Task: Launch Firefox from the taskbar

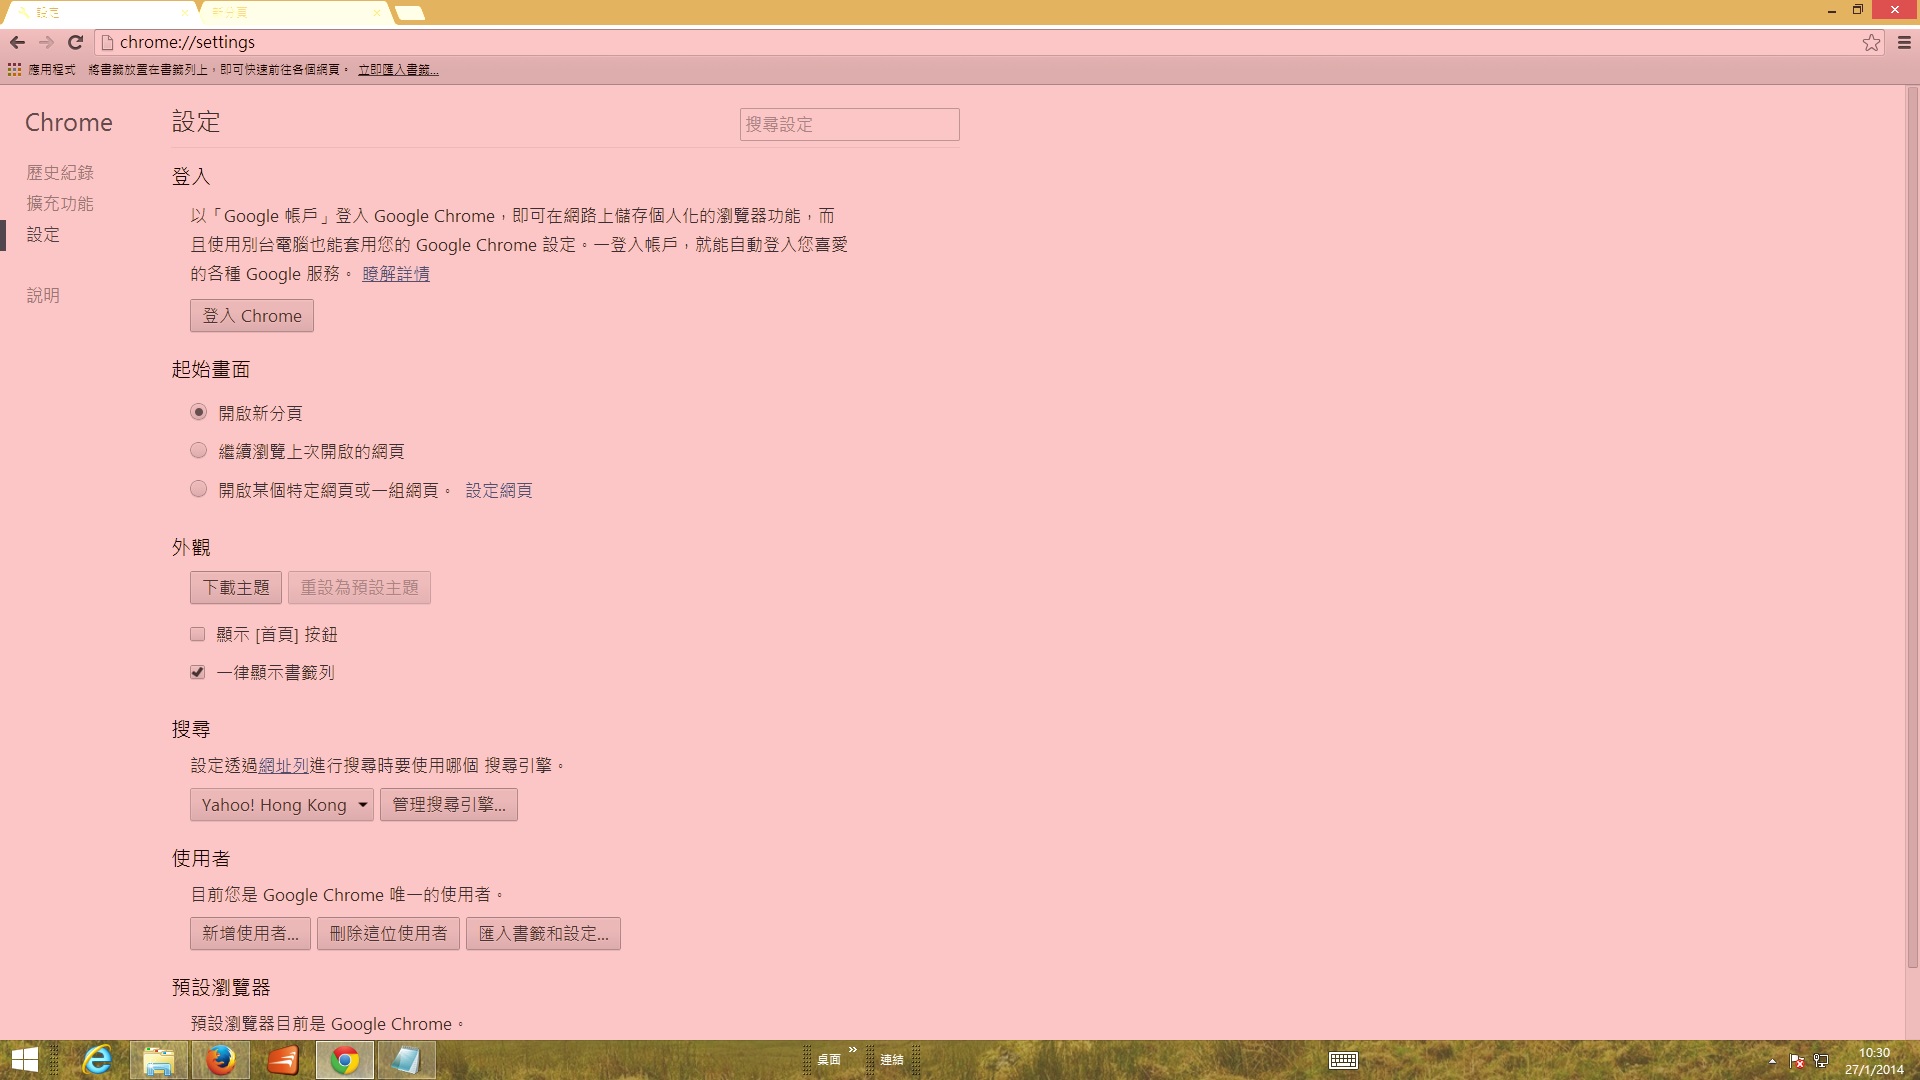Action: click(220, 1060)
